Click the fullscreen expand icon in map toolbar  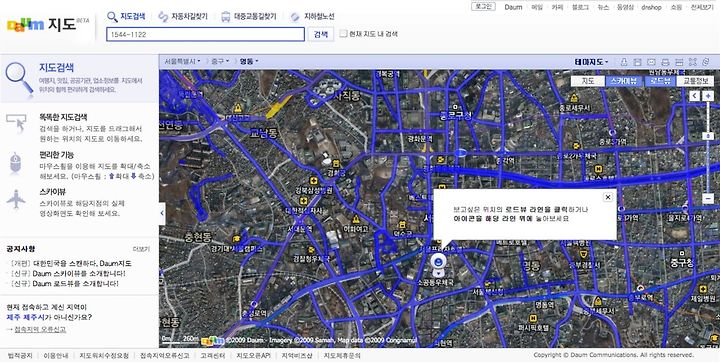click(693, 62)
